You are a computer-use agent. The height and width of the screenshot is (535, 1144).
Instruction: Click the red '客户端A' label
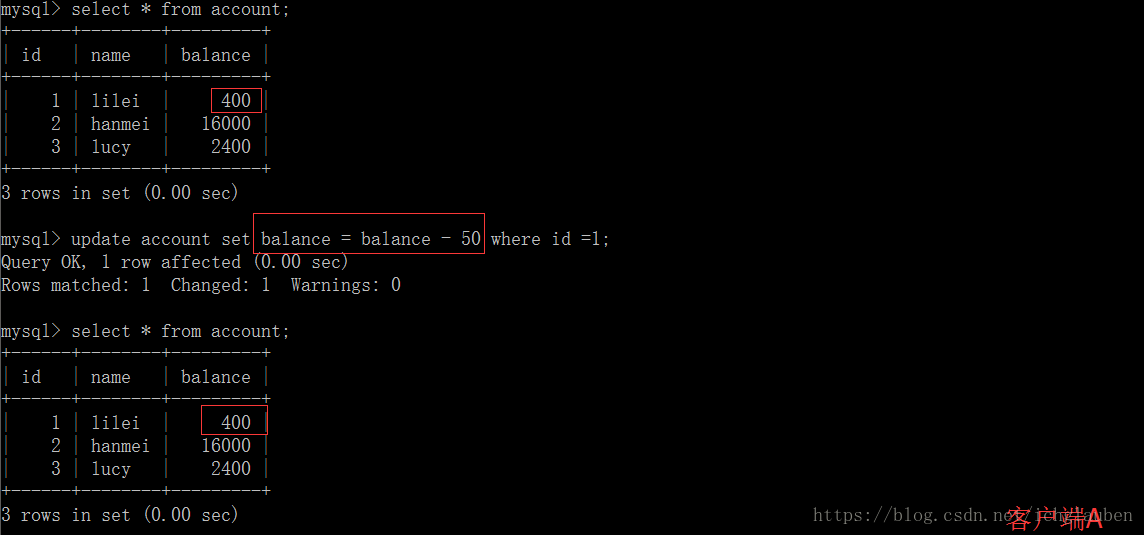[x=1054, y=517]
